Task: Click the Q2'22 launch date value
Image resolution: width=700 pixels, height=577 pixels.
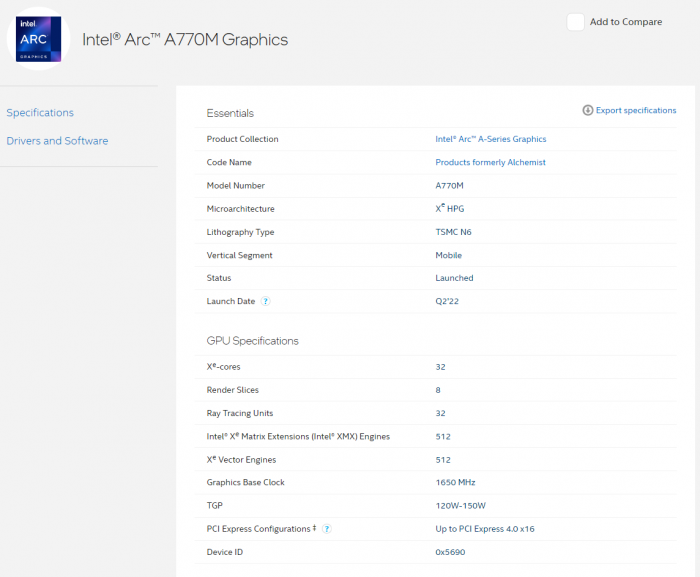Action: (x=447, y=301)
